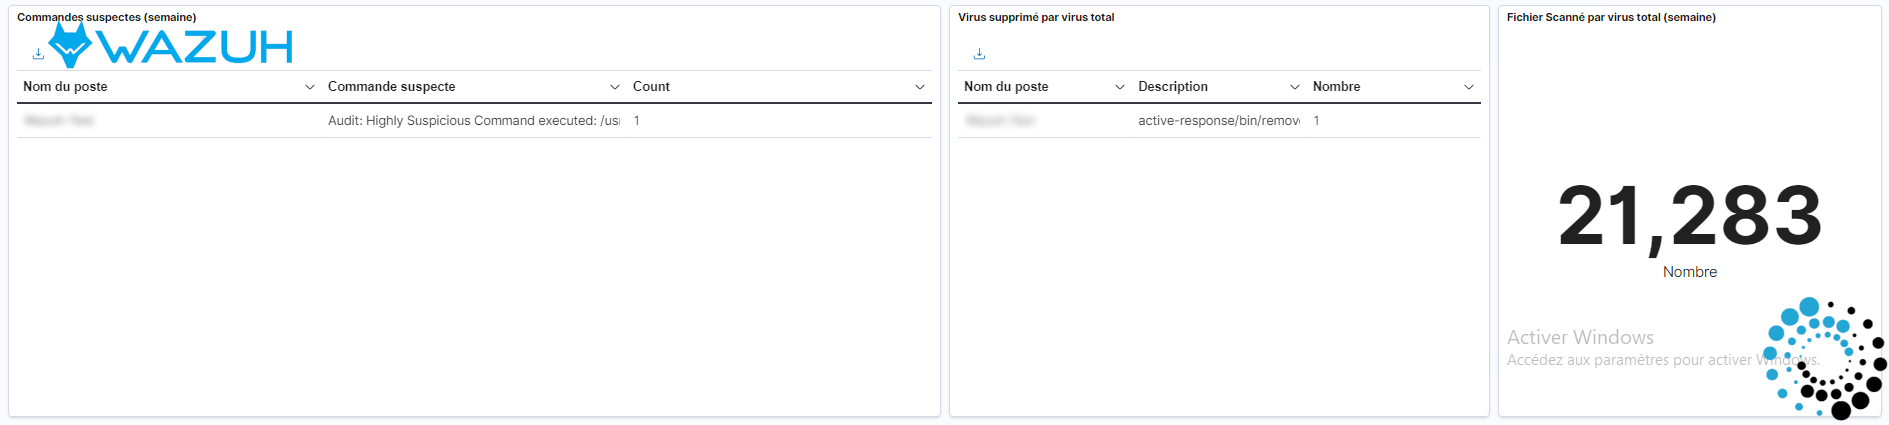Click the Fichier Scanné par virus total title
This screenshot has height=425, width=1889.
(x=1611, y=17)
